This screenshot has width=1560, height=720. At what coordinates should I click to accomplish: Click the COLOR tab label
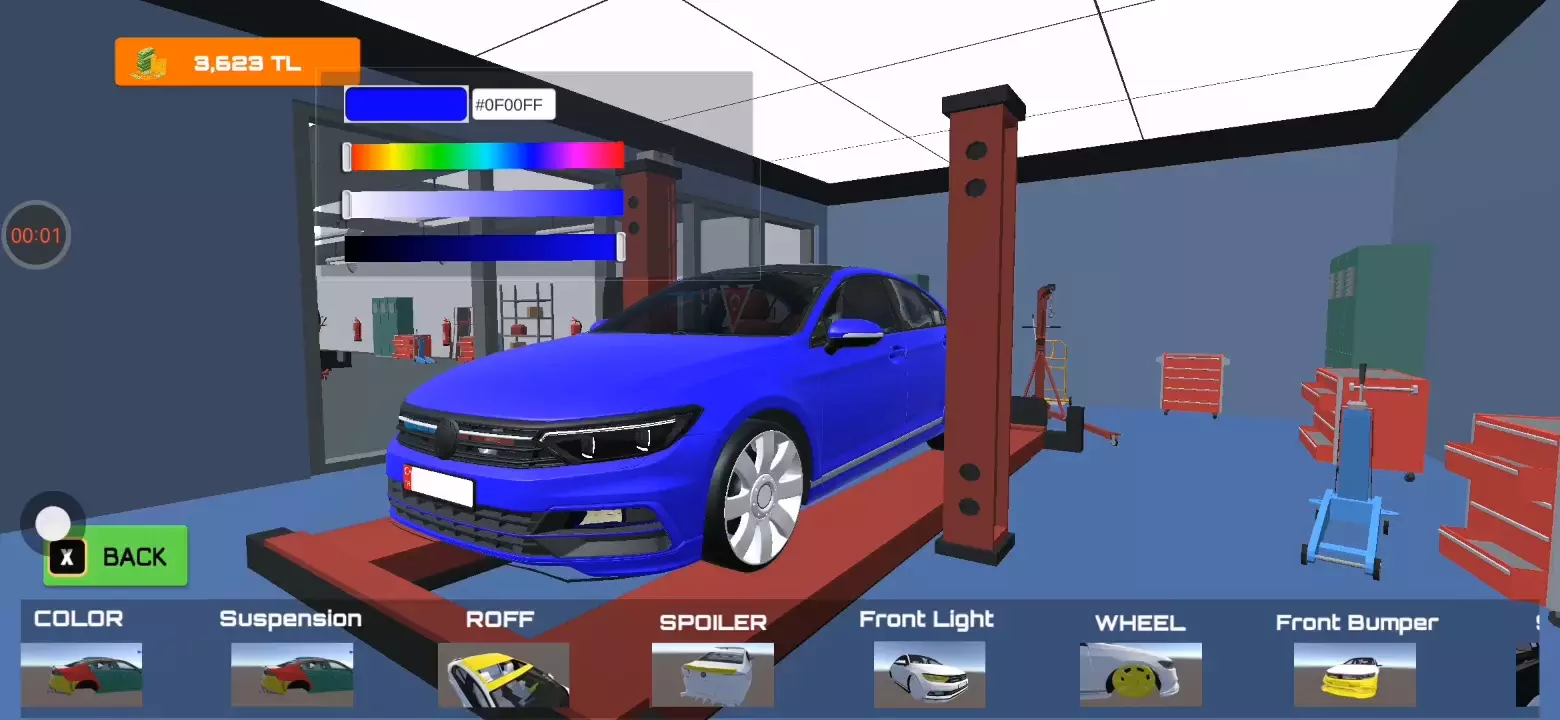78,619
